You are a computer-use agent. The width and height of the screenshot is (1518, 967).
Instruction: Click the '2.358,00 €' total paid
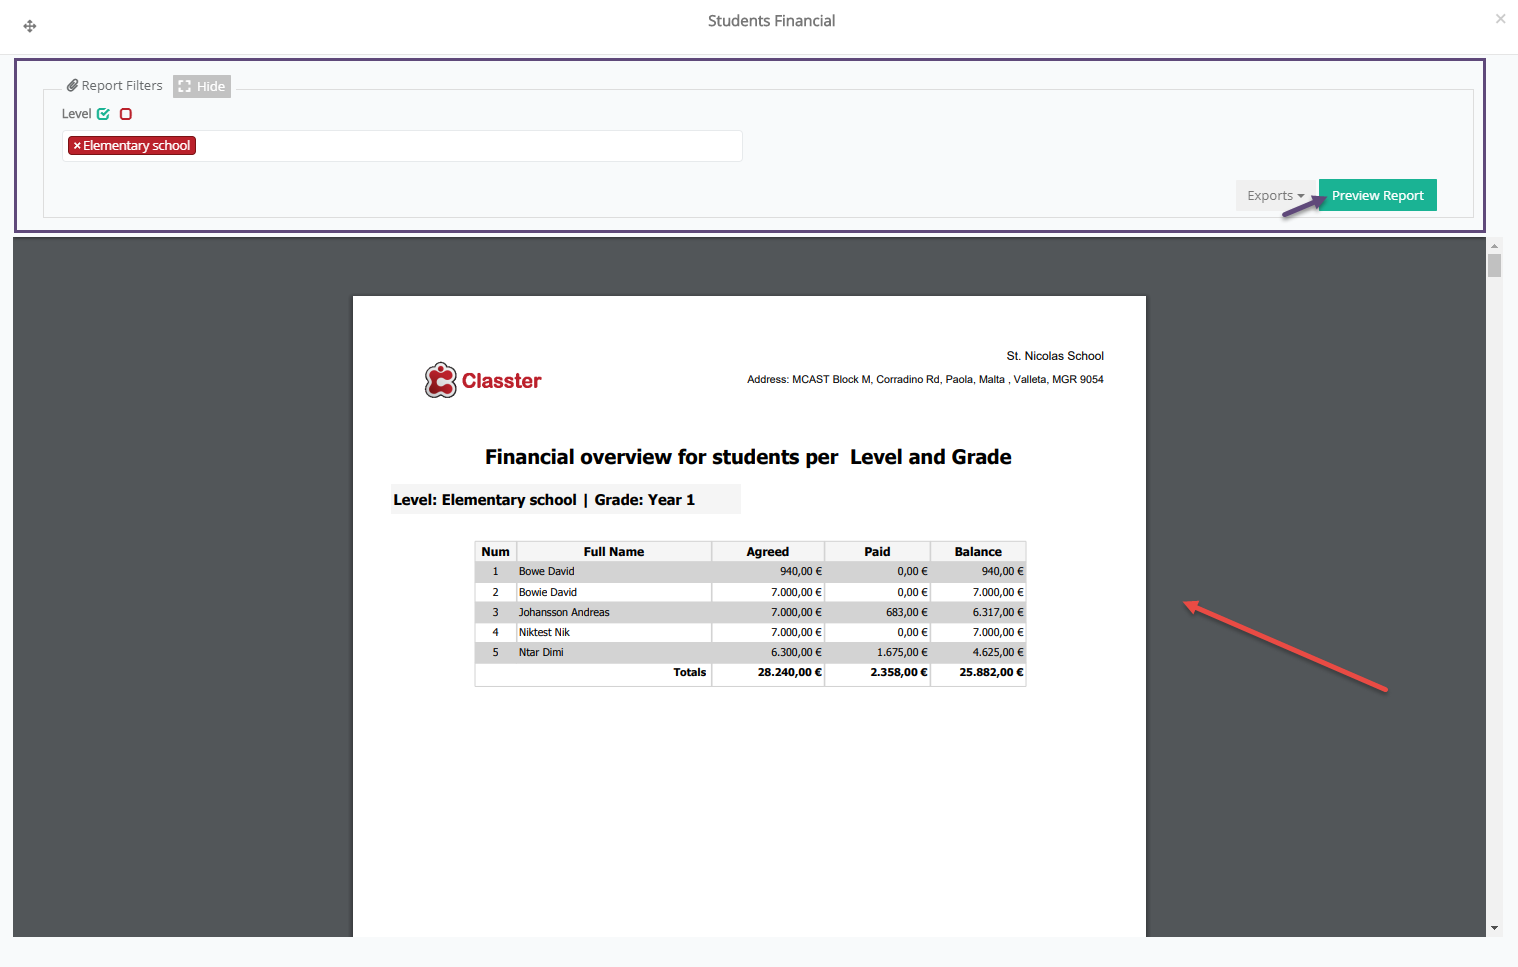899,672
